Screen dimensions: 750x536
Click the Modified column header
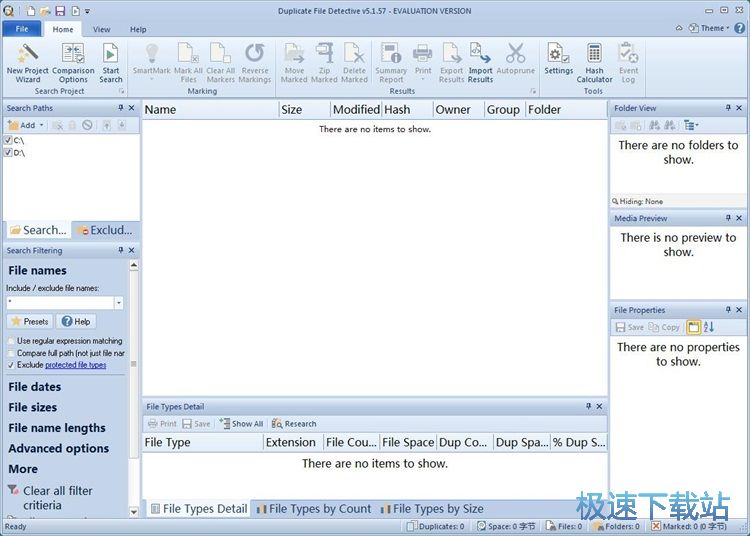pos(356,109)
